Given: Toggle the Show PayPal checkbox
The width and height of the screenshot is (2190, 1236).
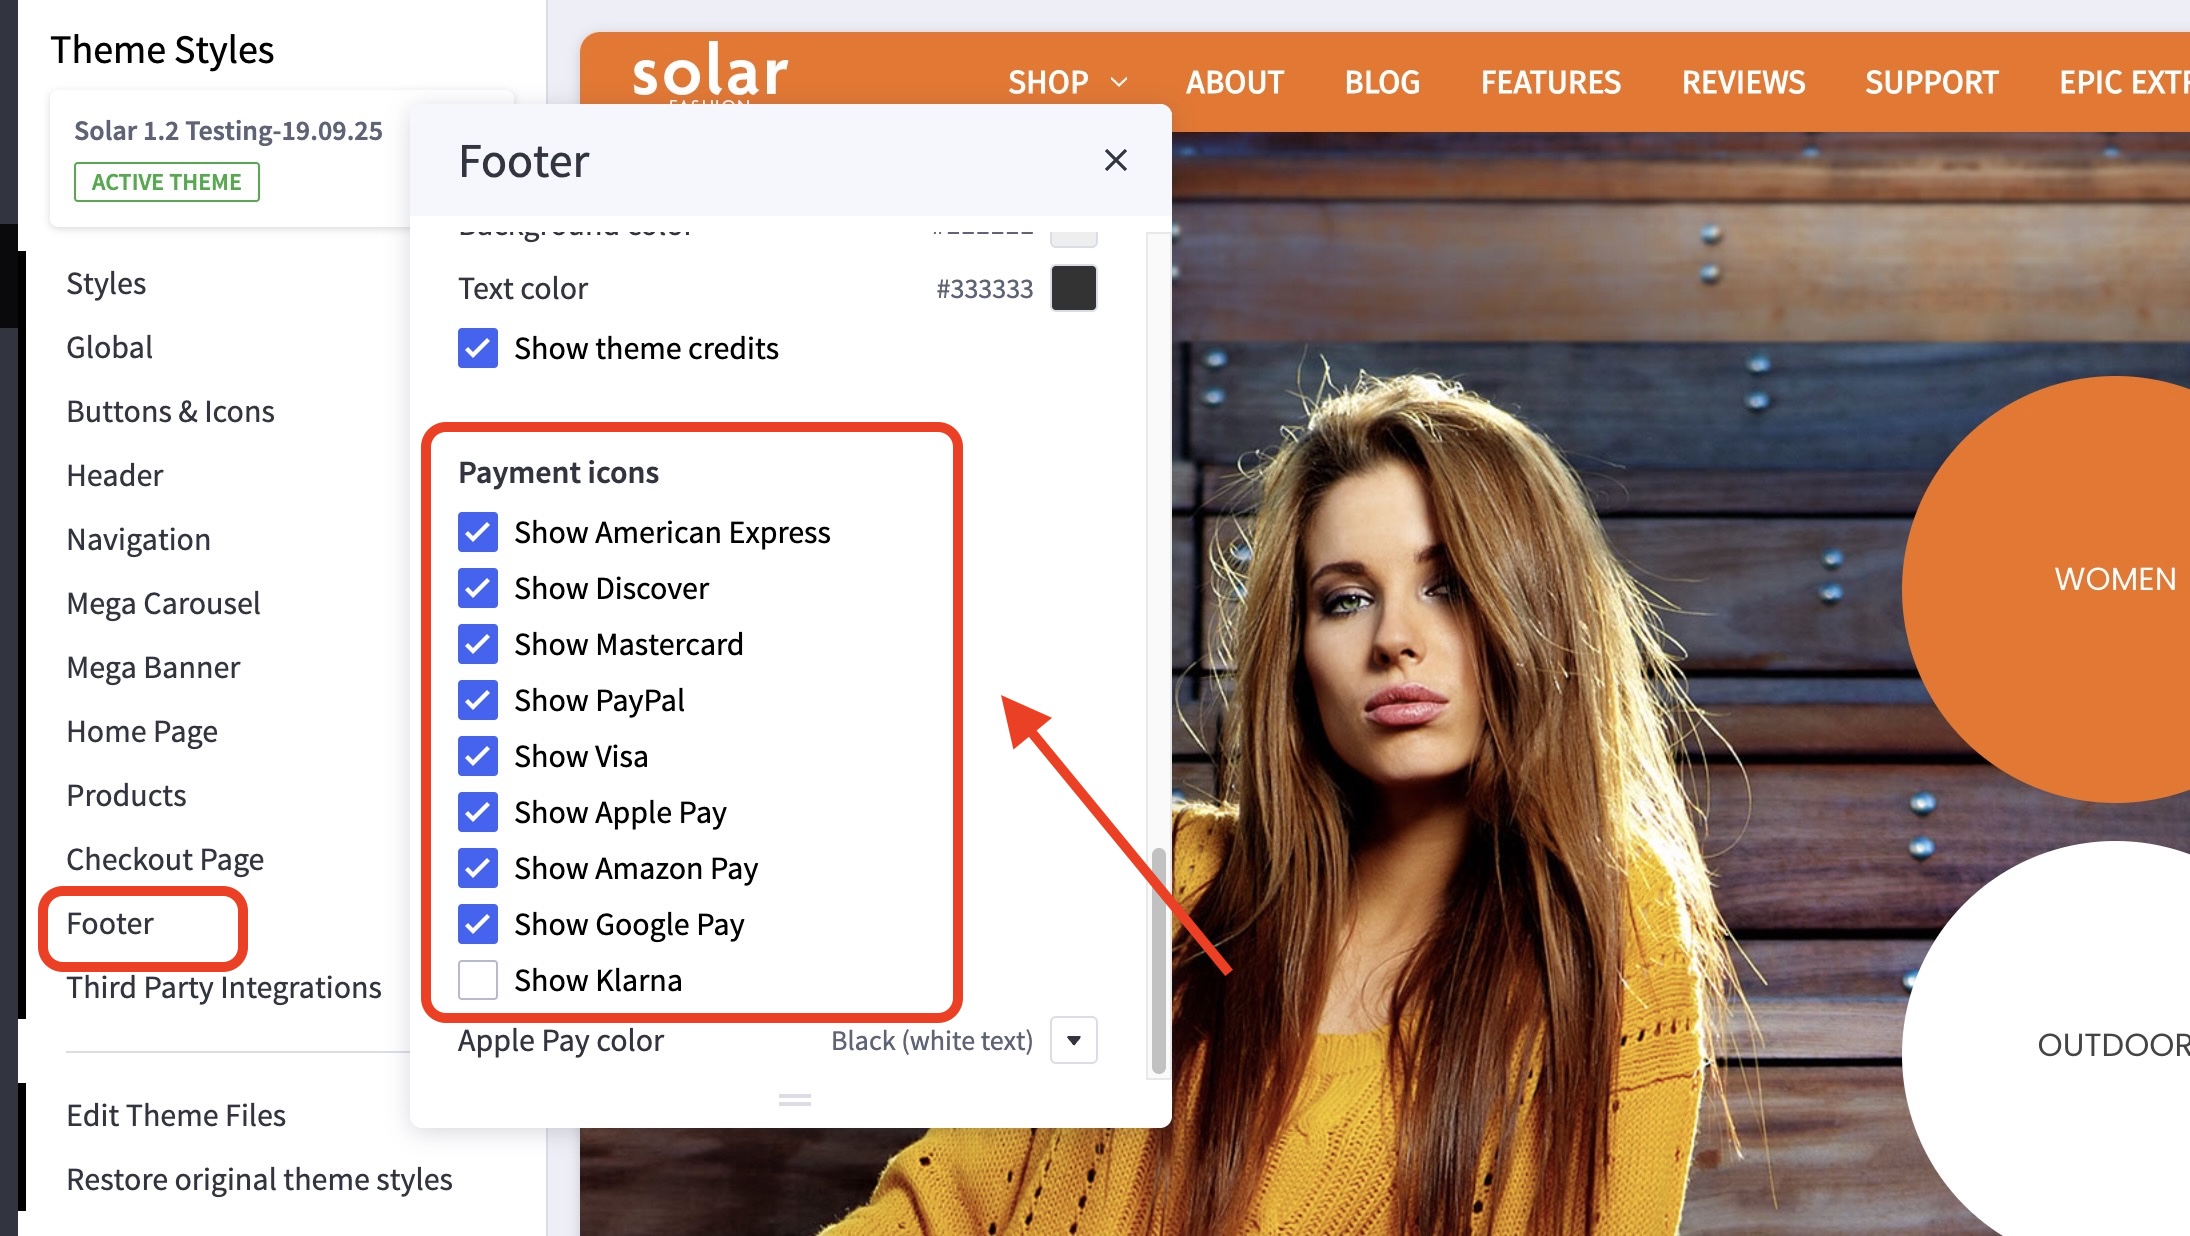Looking at the screenshot, I should [478, 700].
